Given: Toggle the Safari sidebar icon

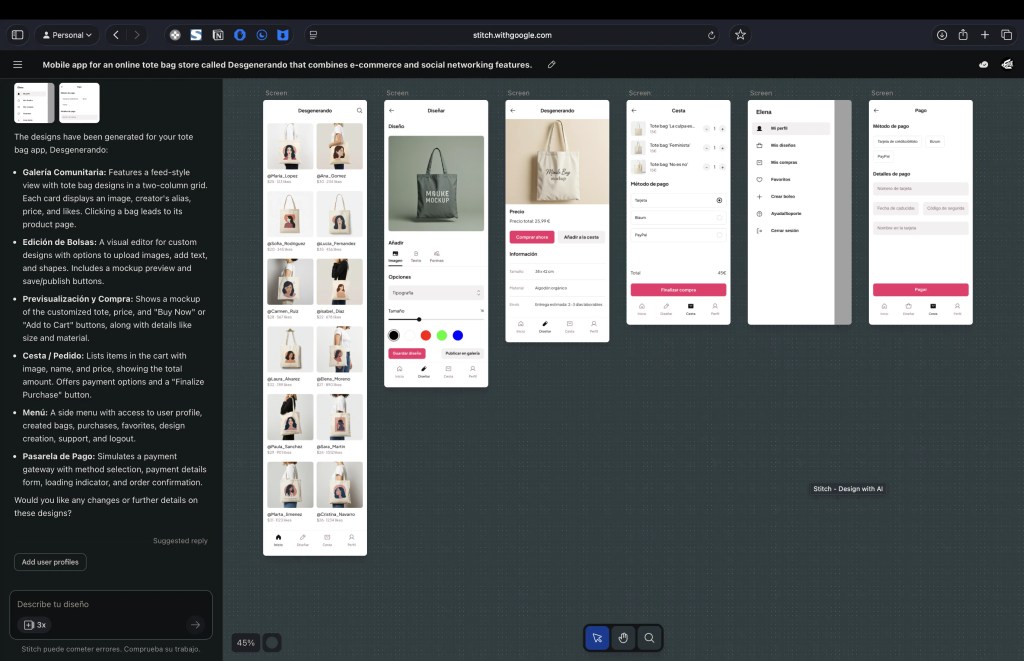Looking at the screenshot, I should pyautogui.click(x=17, y=34).
